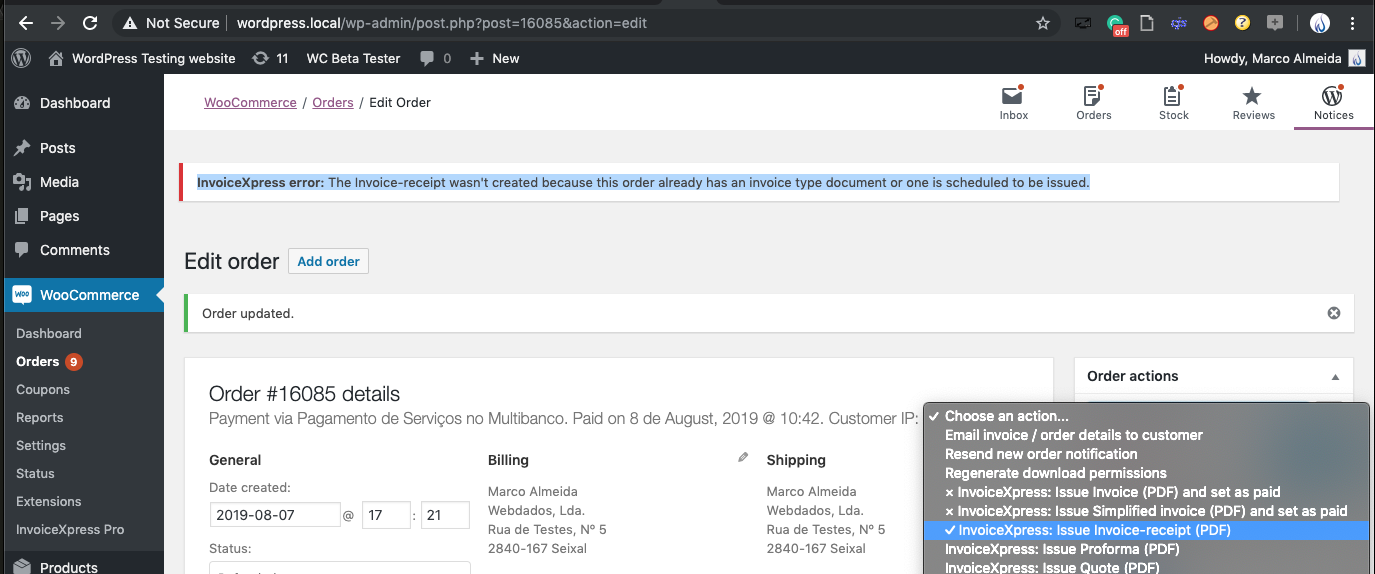Click the browser address bar URL
Image resolution: width=1375 pixels, height=574 pixels.
(x=441, y=23)
